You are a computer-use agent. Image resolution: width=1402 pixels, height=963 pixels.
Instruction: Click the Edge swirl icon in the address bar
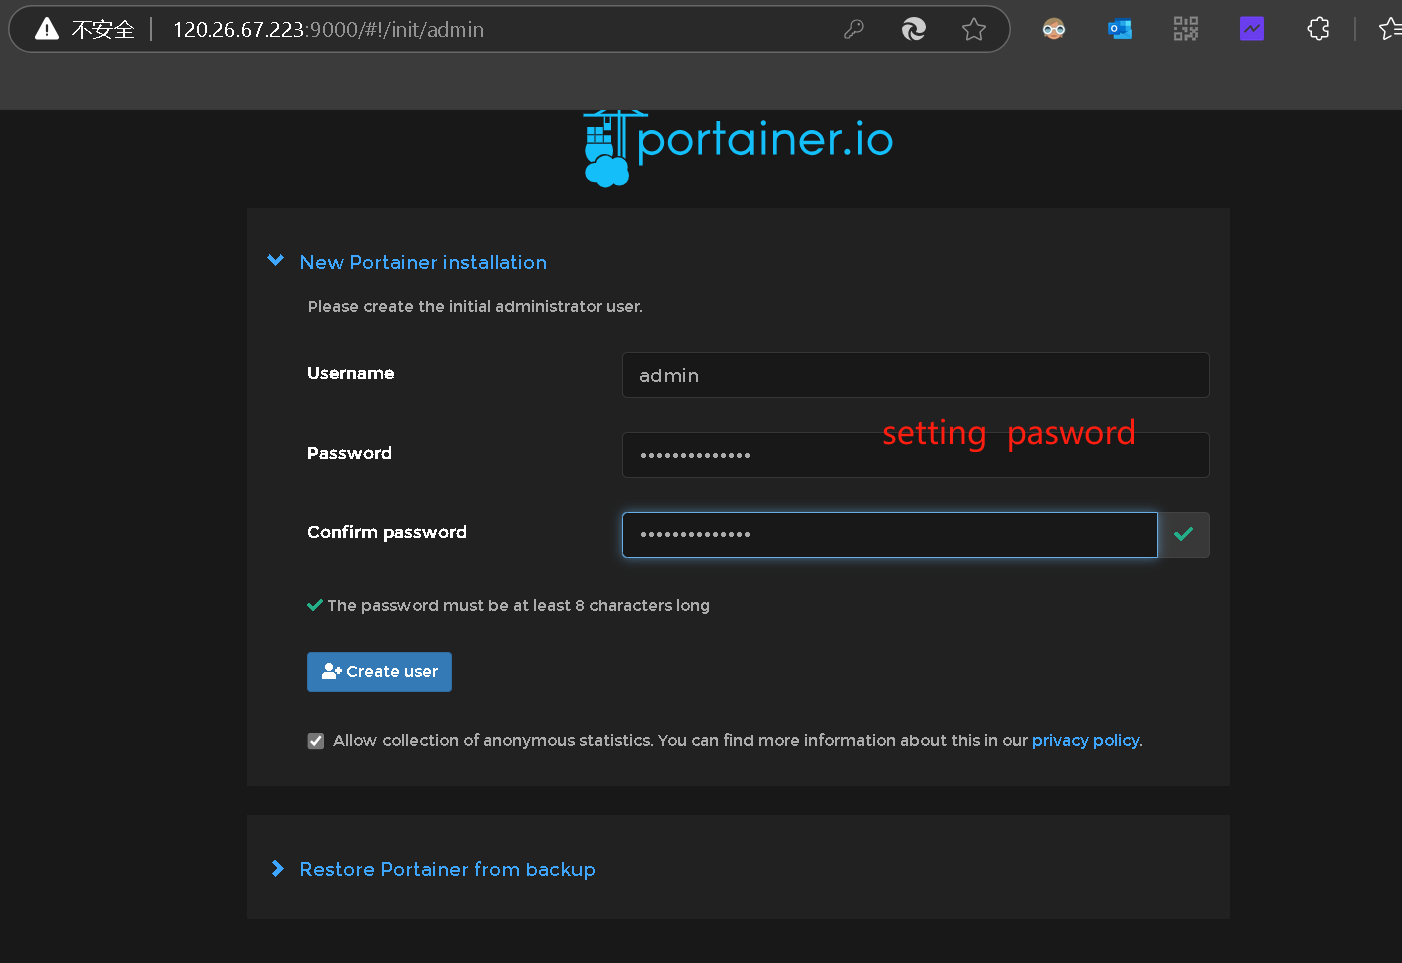(913, 28)
